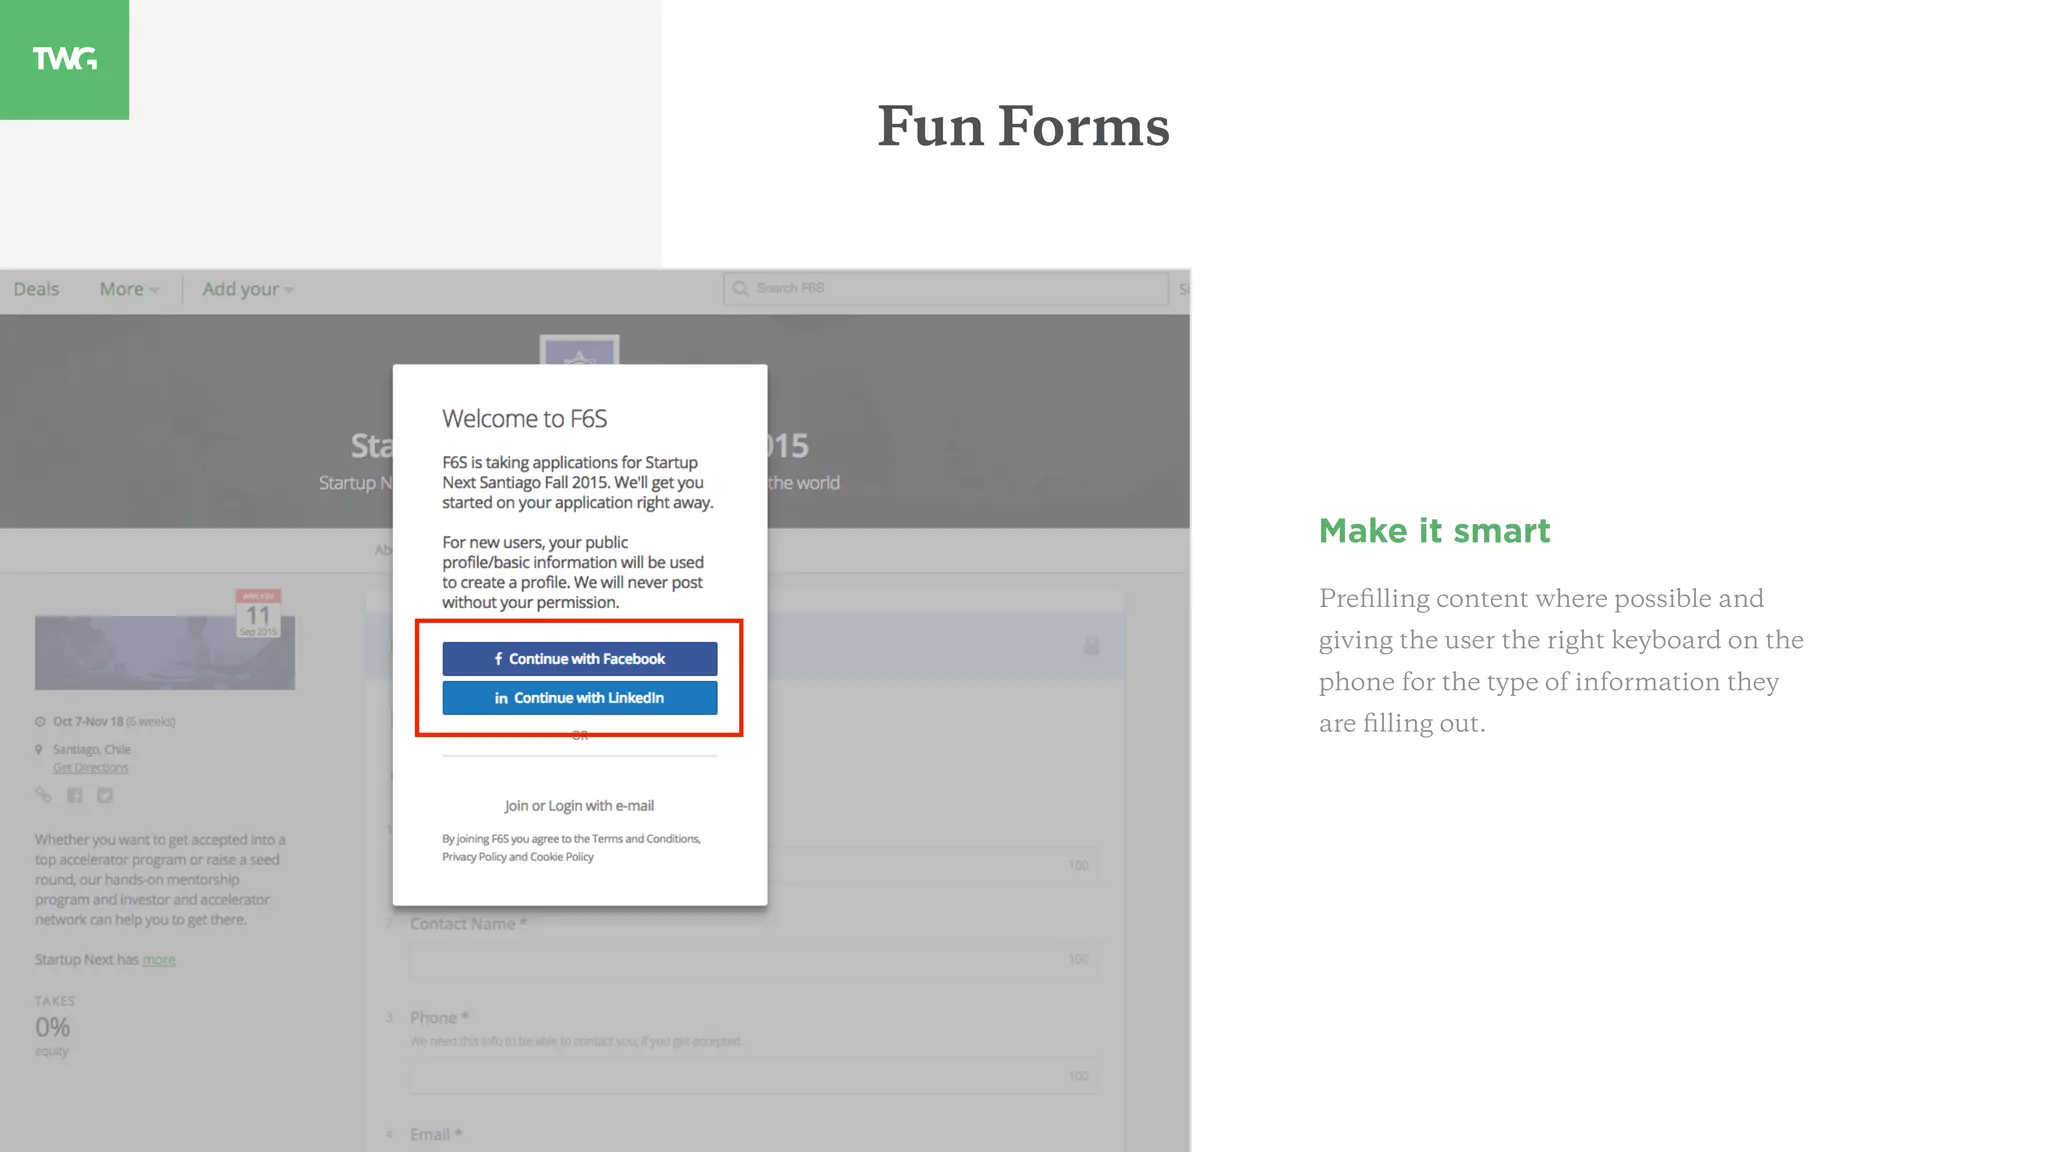Open the Deals menu item
Image resolution: width=2048 pixels, height=1152 pixels.
36,289
